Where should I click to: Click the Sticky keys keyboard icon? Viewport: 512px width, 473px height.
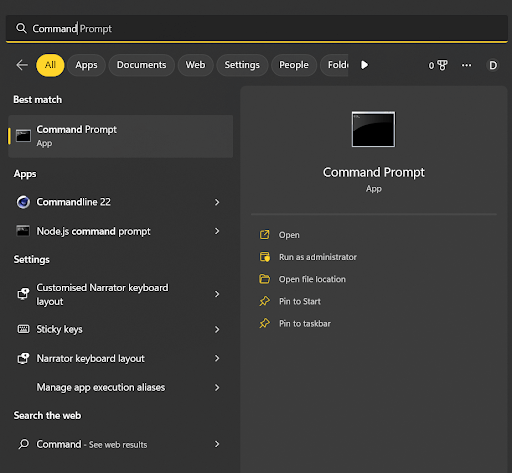tap(23, 329)
